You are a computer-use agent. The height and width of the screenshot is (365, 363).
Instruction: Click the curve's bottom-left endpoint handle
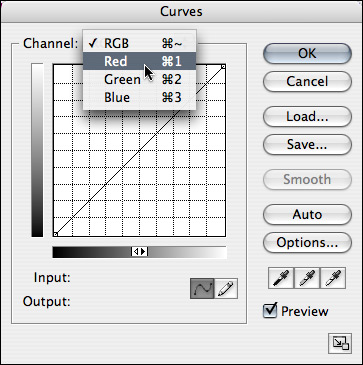point(56,234)
